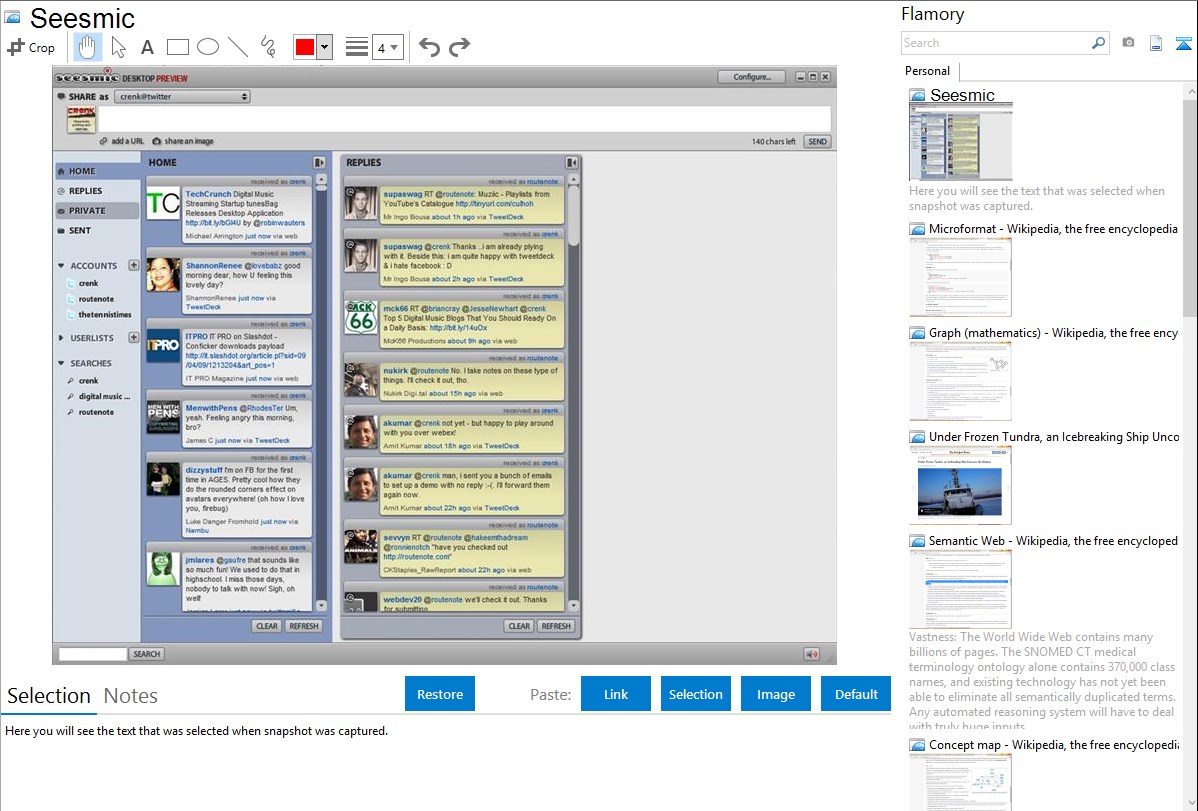Open the SHARE as crenk@twitter dropdown
1198x811 pixels.
[183, 97]
